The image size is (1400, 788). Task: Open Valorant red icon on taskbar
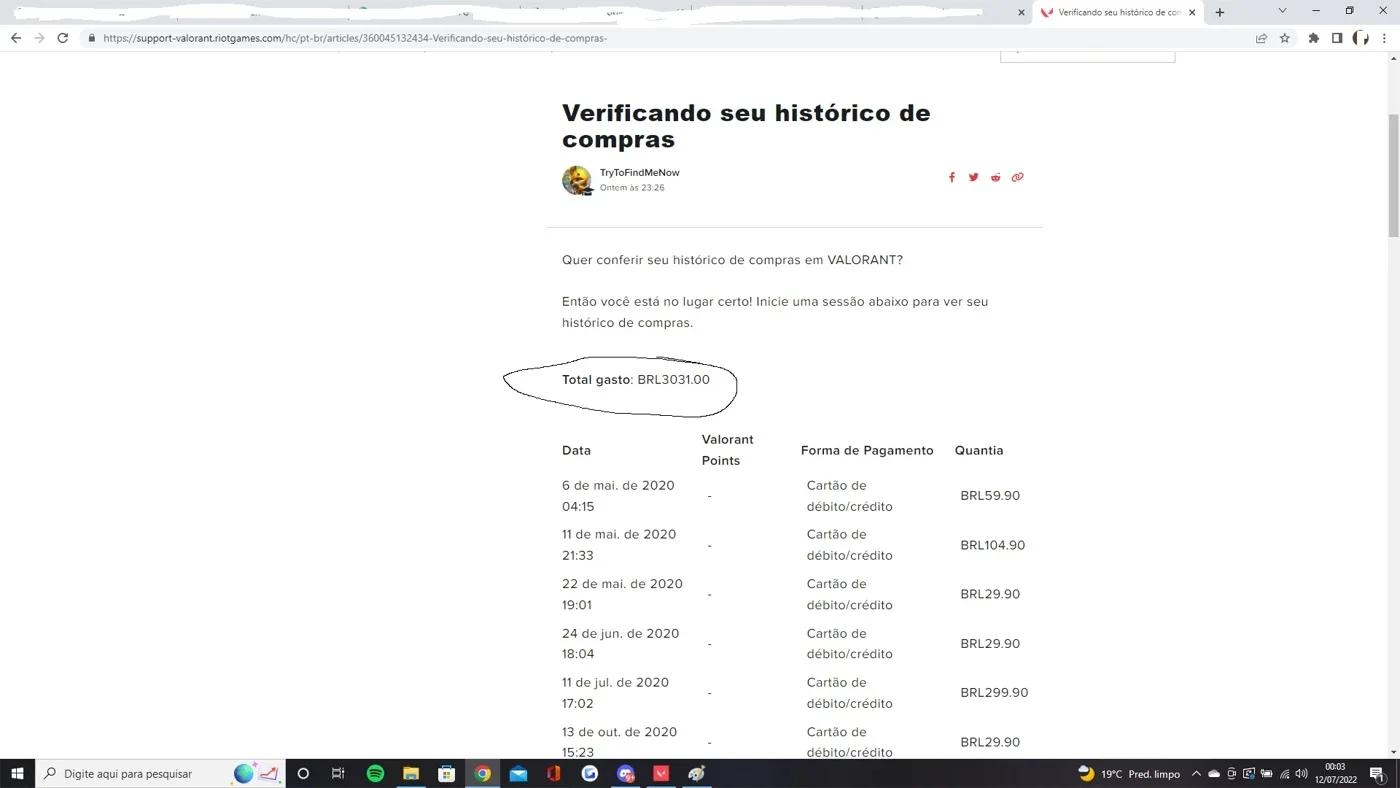pyautogui.click(x=661, y=773)
